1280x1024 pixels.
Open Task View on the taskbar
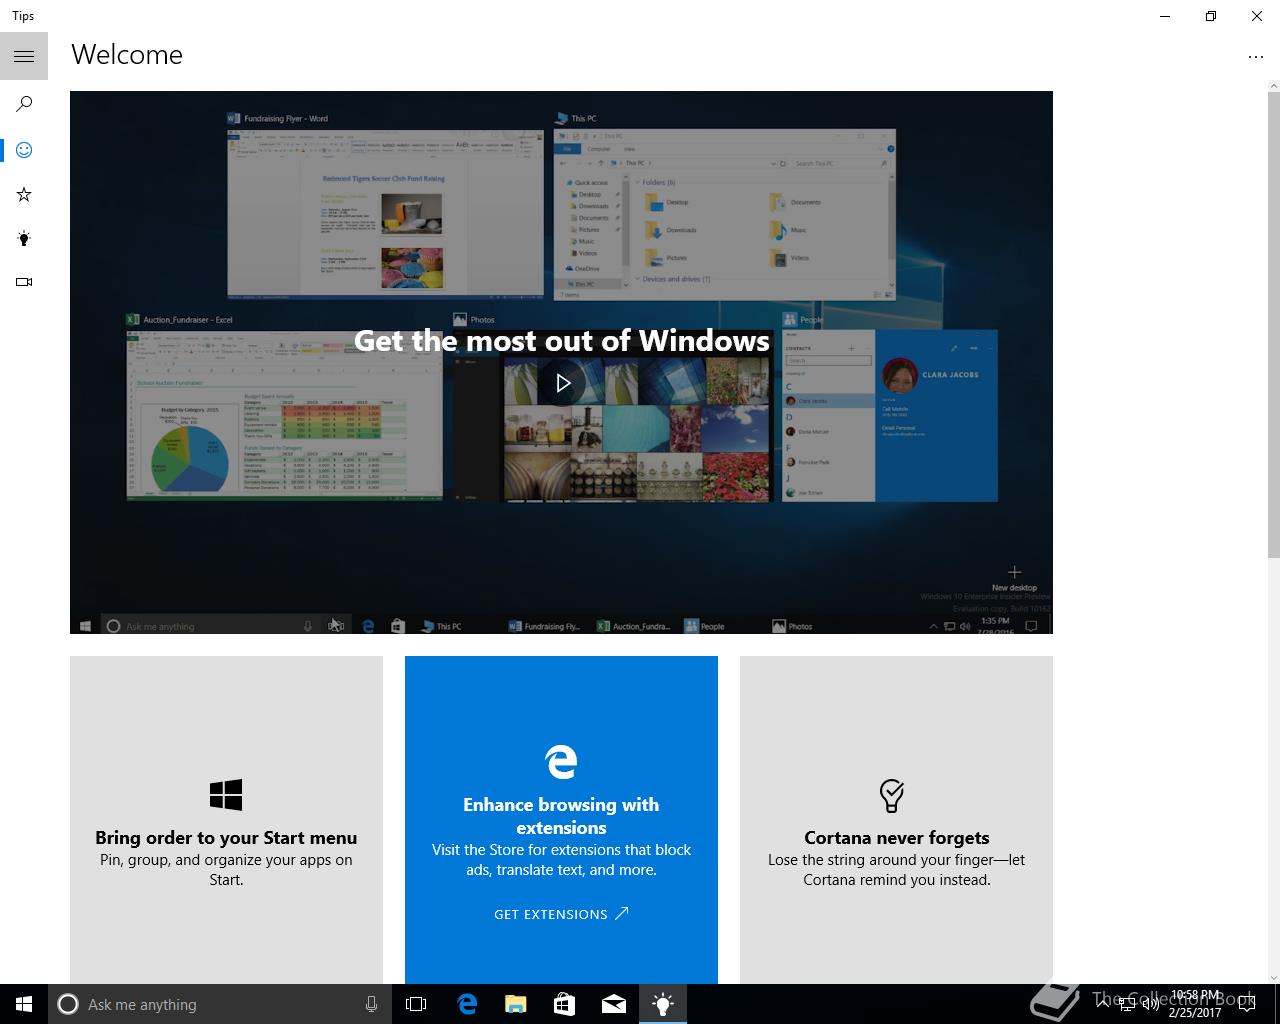click(x=416, y=1004)
